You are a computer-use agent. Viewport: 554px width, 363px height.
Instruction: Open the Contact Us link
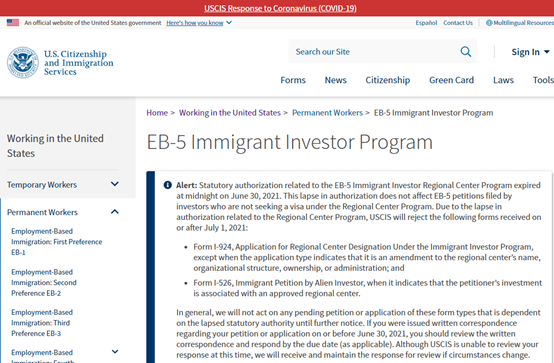point(458,23)
